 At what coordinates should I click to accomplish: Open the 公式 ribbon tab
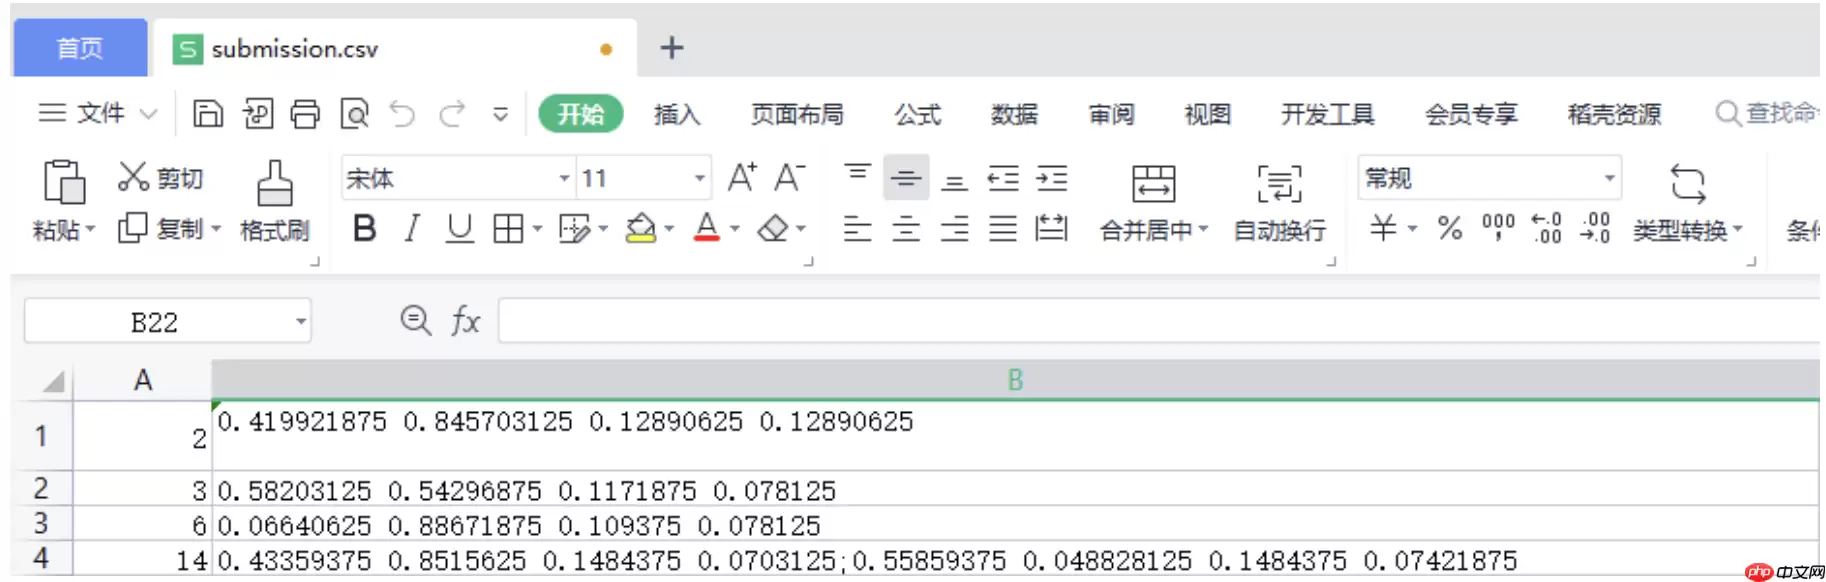(918, 114)
